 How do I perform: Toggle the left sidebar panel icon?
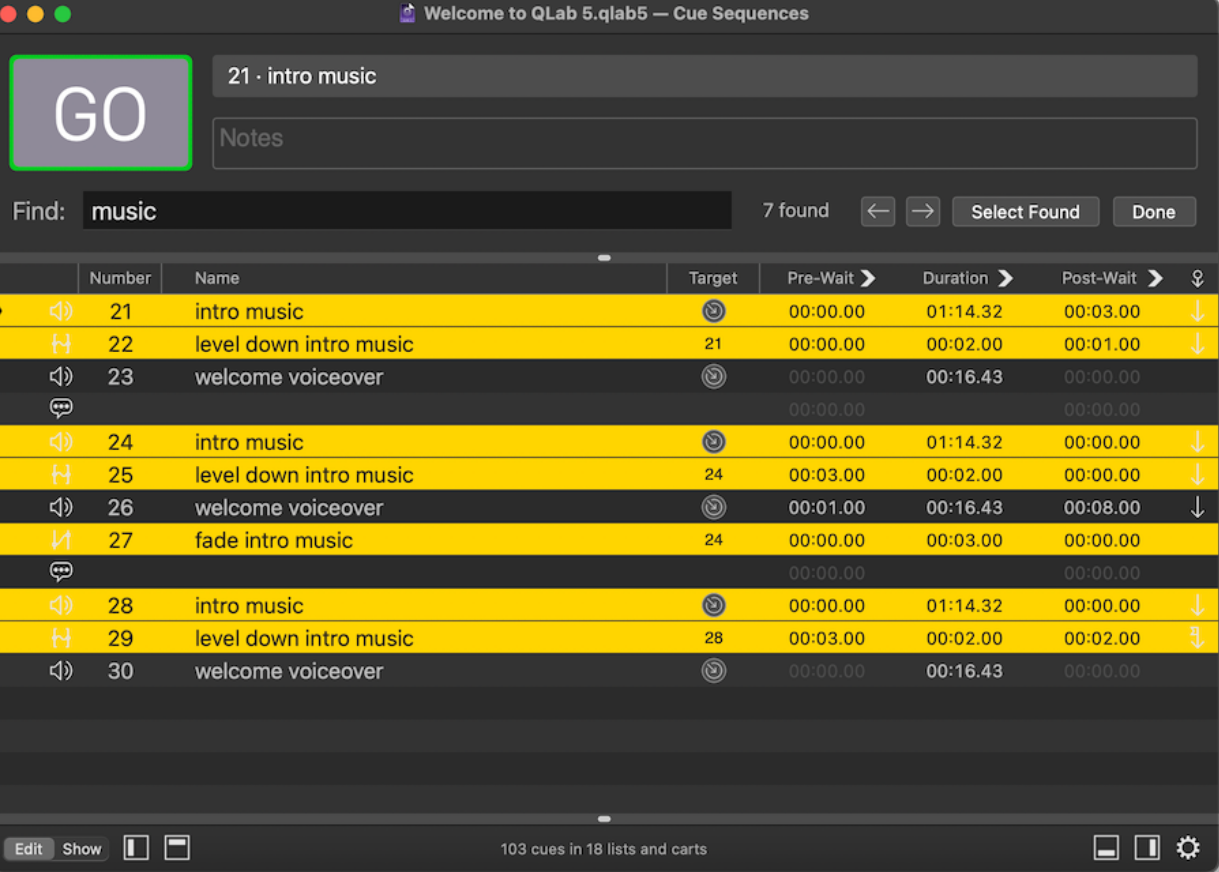click(x=136, y=848)
